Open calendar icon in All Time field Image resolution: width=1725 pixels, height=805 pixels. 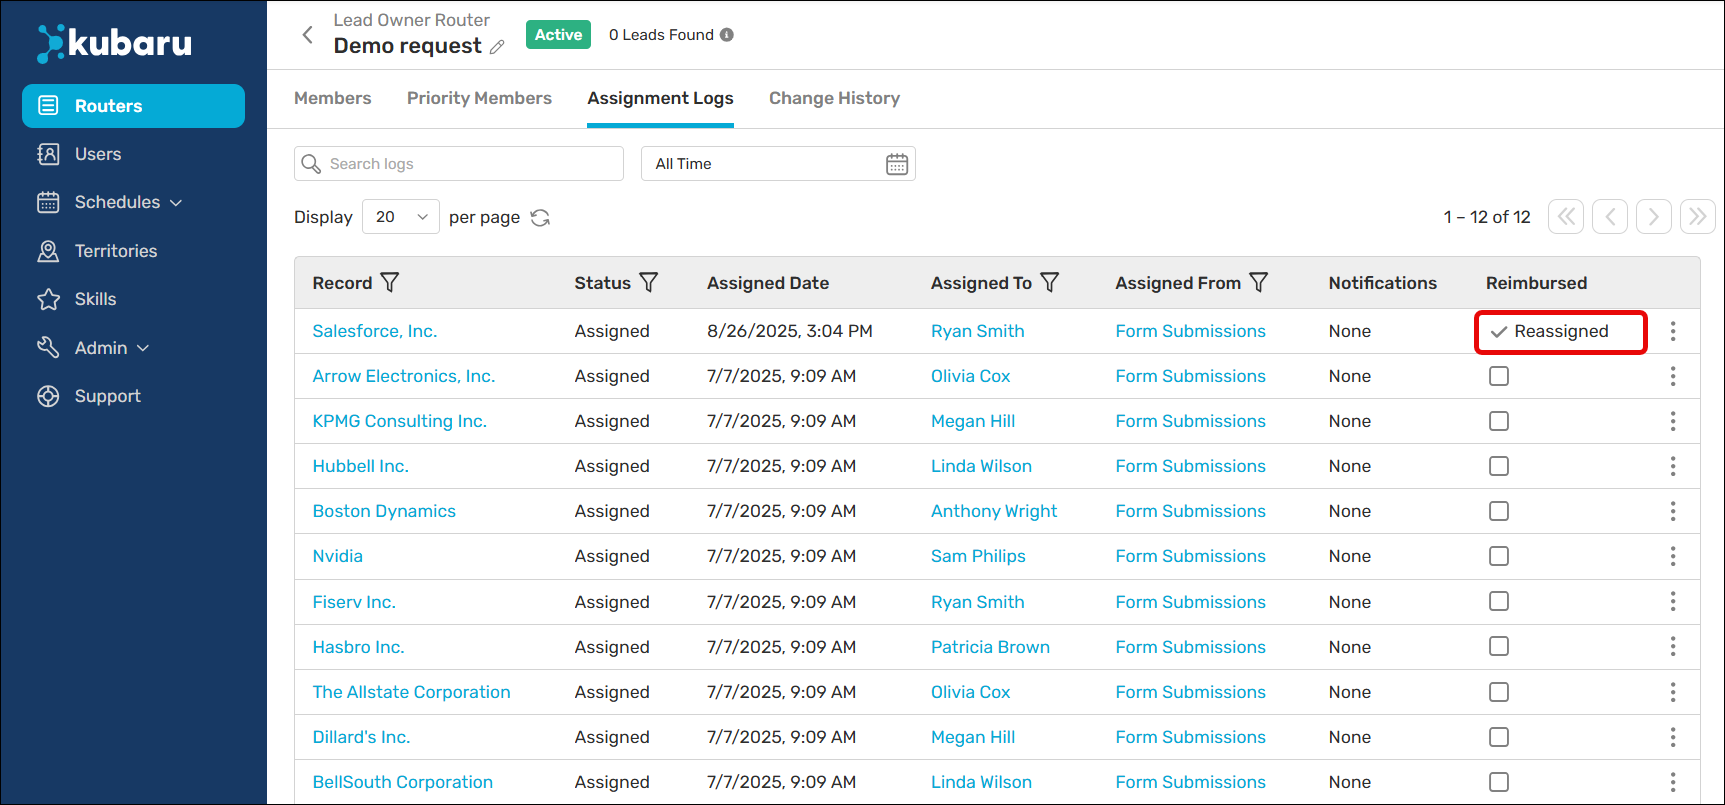click(897, 164)
